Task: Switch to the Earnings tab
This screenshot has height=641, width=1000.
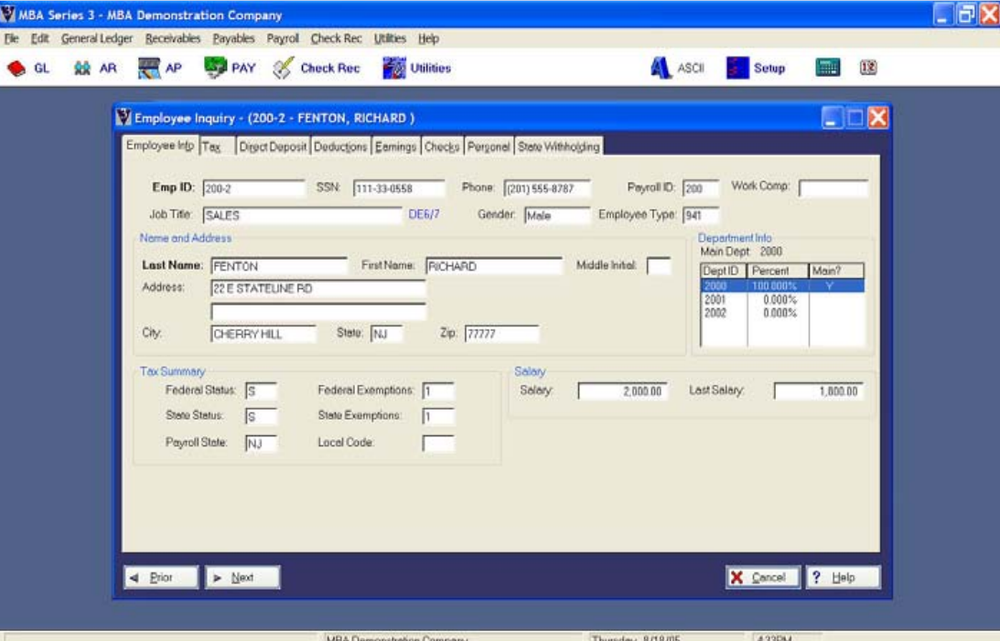Action: tap(395, 147)
